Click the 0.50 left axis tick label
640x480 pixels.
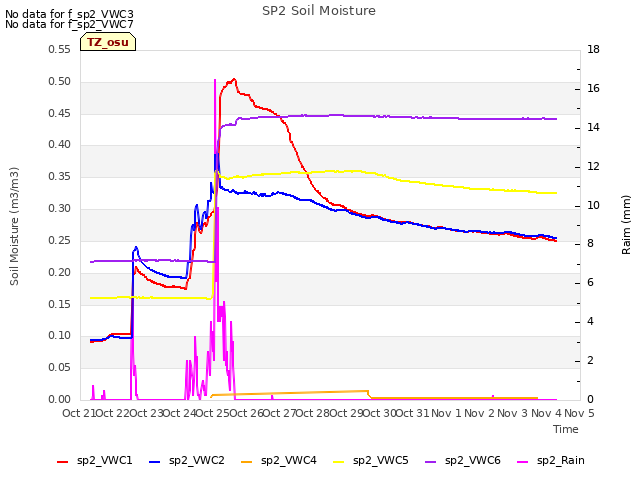[x=59, y=81]
